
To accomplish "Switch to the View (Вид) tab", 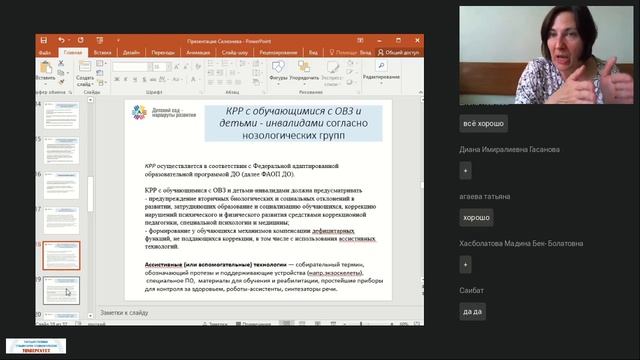I will pyautogui.click(x=313, y=52).
